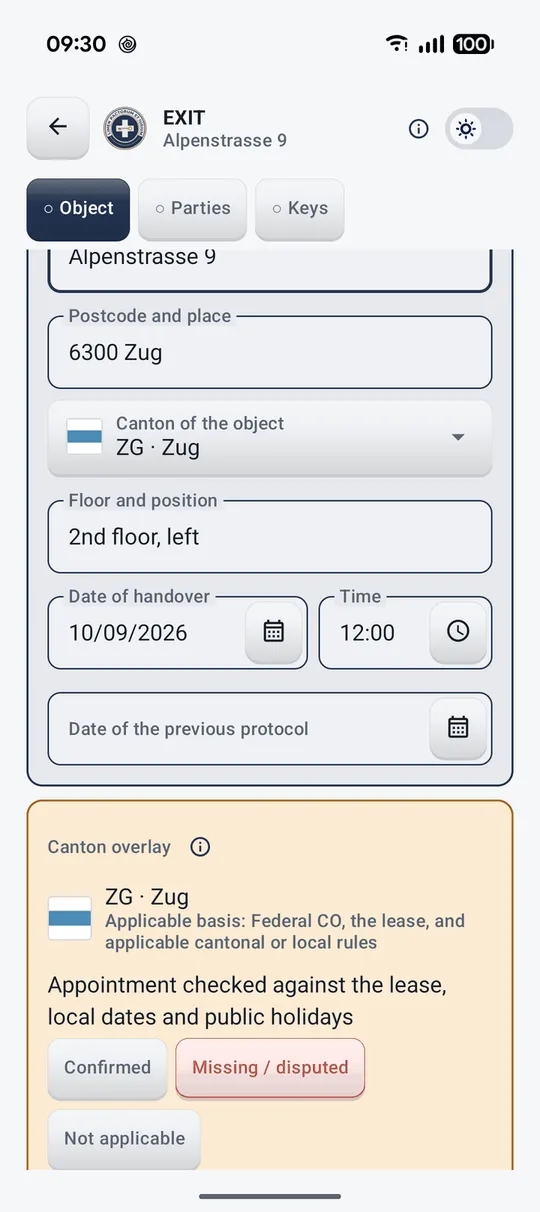Open the Keys tab
540x1212 pixels.
300,209
